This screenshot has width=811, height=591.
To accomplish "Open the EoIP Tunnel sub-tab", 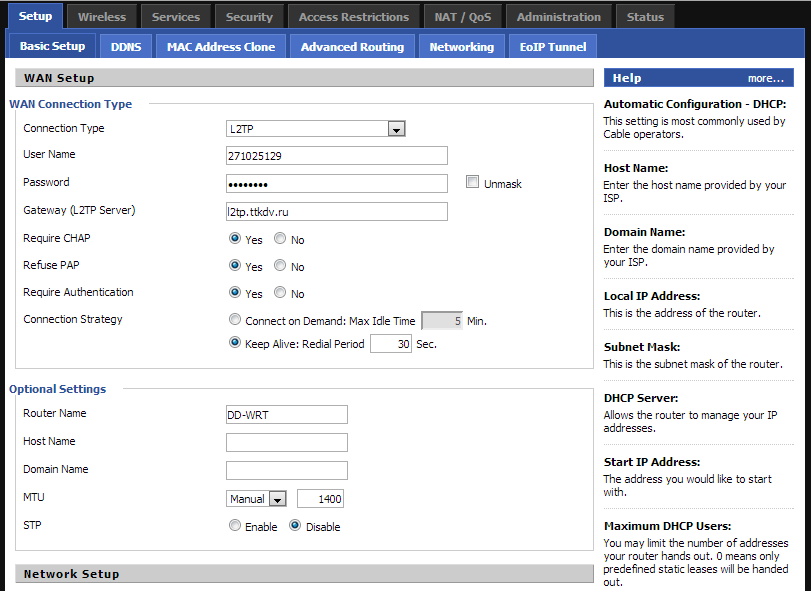I will click(553, 46).
